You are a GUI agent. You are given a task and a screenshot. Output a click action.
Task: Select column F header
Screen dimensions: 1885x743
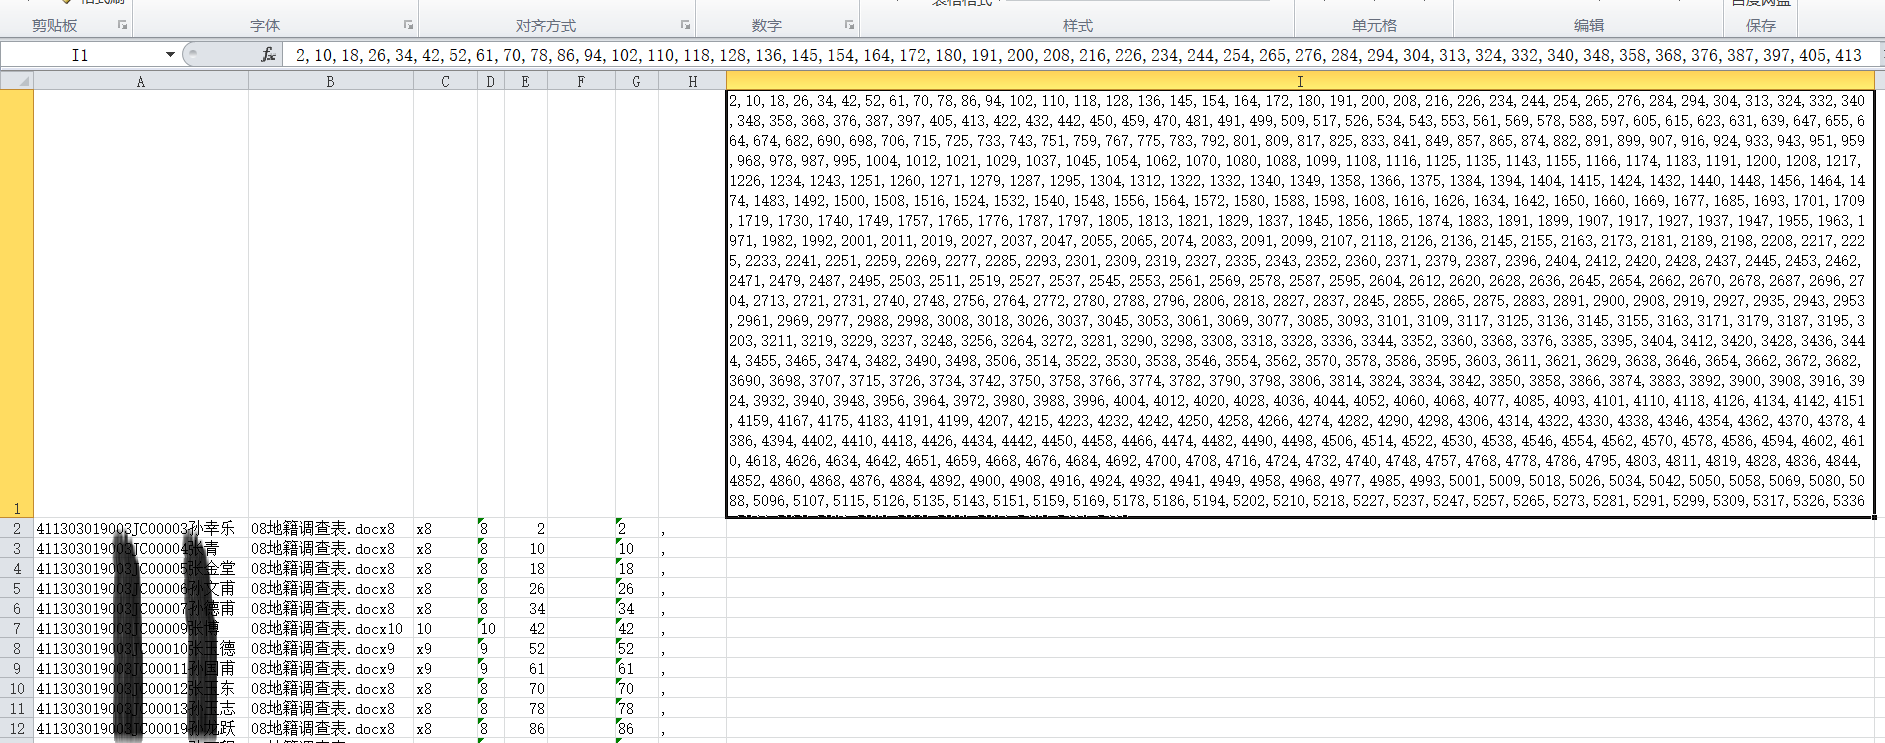tap(581, 81)
